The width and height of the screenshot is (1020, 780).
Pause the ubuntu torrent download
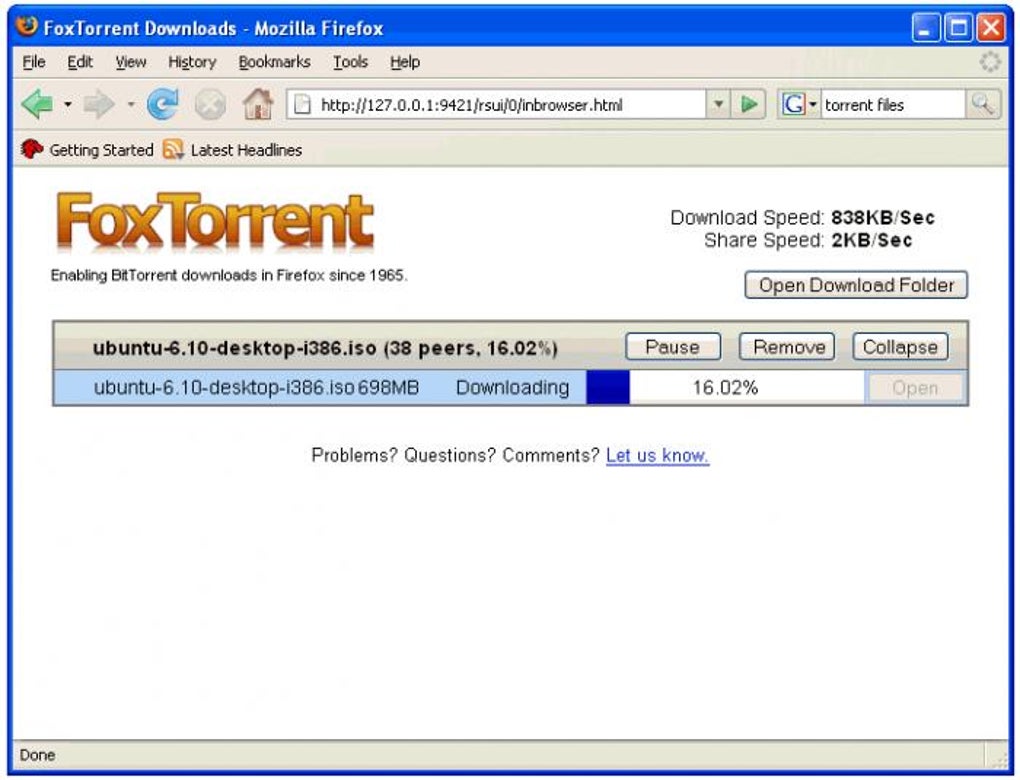[x=673, y=347]
